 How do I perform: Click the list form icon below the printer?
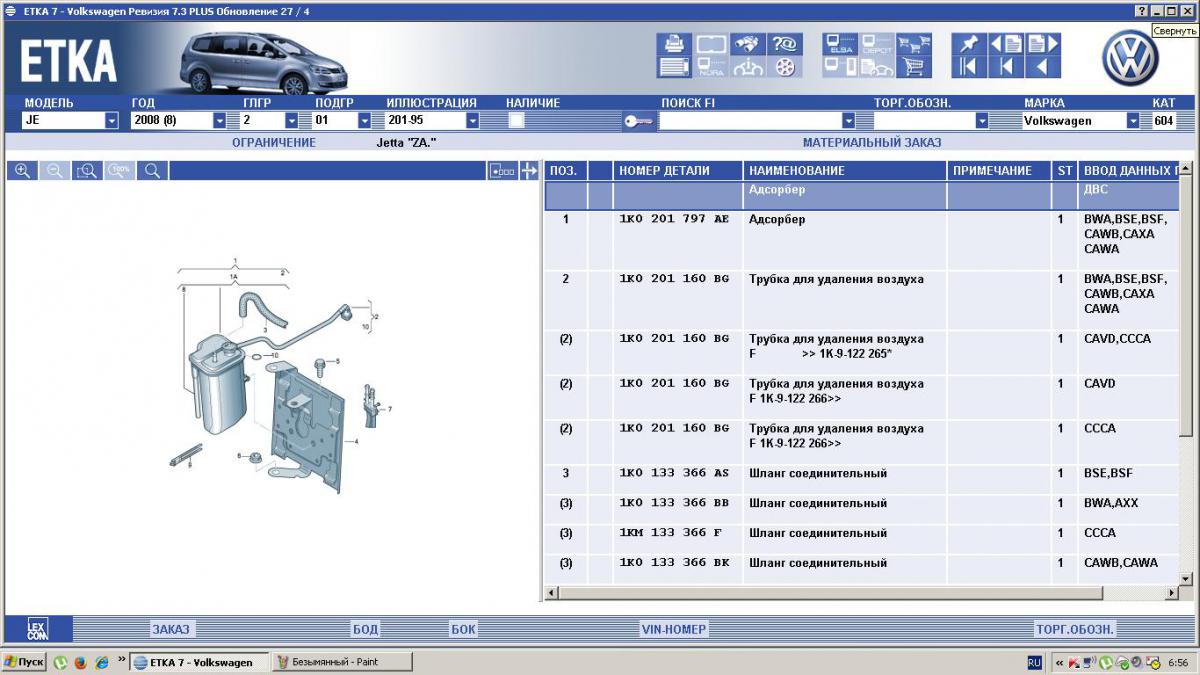[x=675, y=67]
